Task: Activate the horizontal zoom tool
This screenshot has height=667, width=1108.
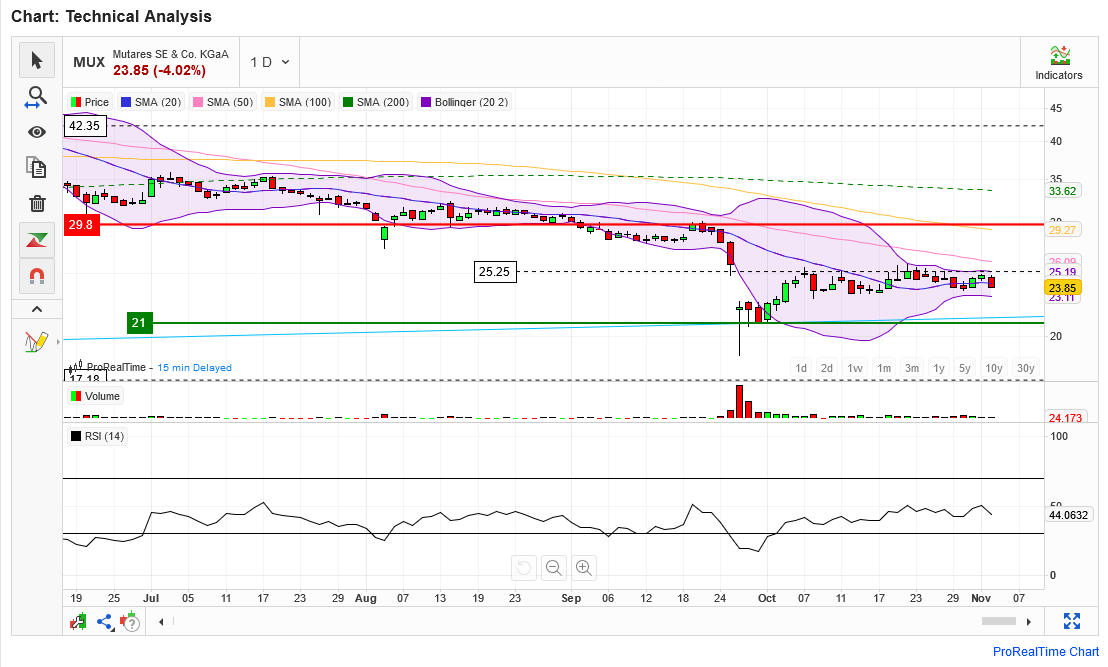Action: pyautogui.click(x=37, y=97)
